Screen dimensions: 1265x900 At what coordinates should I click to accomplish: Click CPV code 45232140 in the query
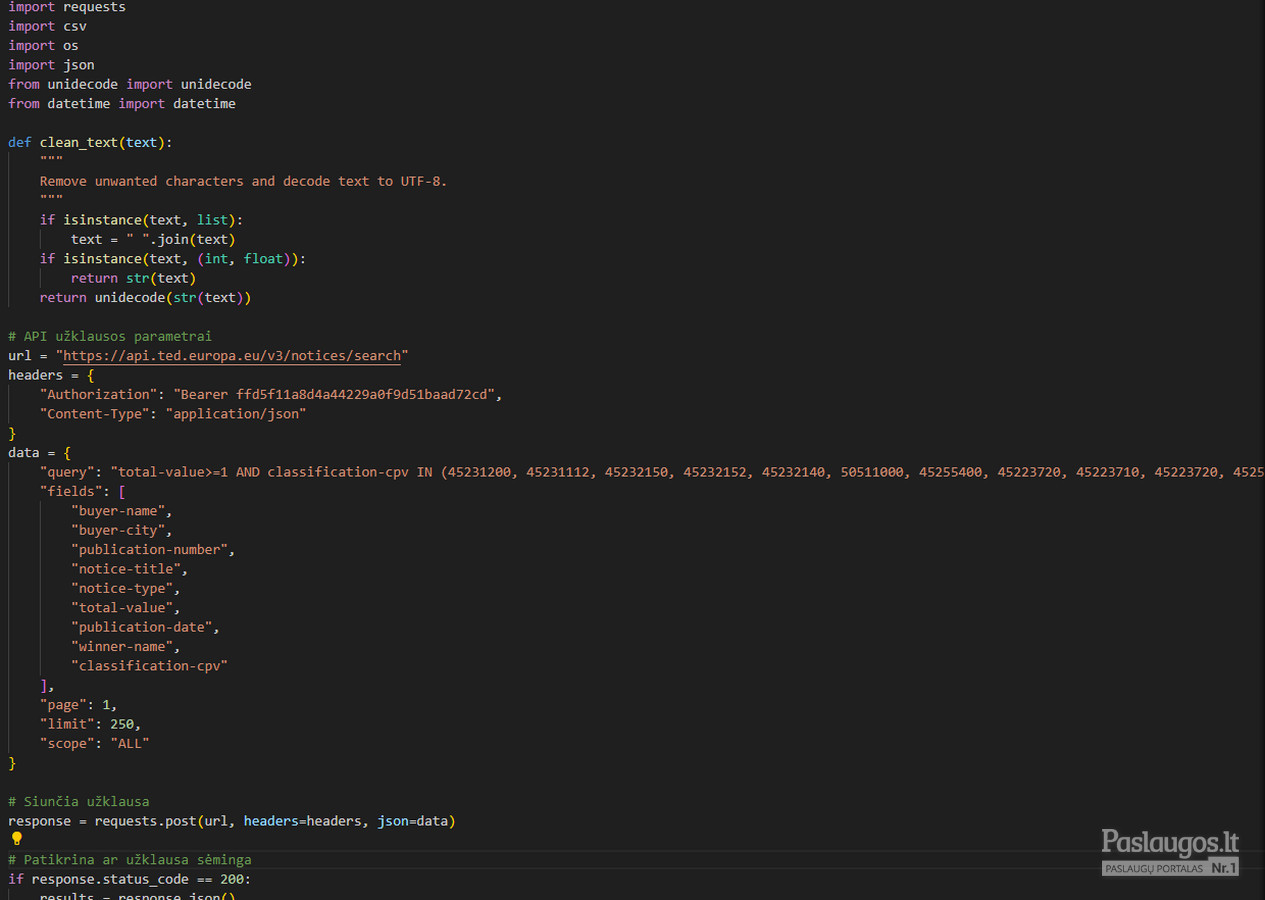tap(793, 472)
